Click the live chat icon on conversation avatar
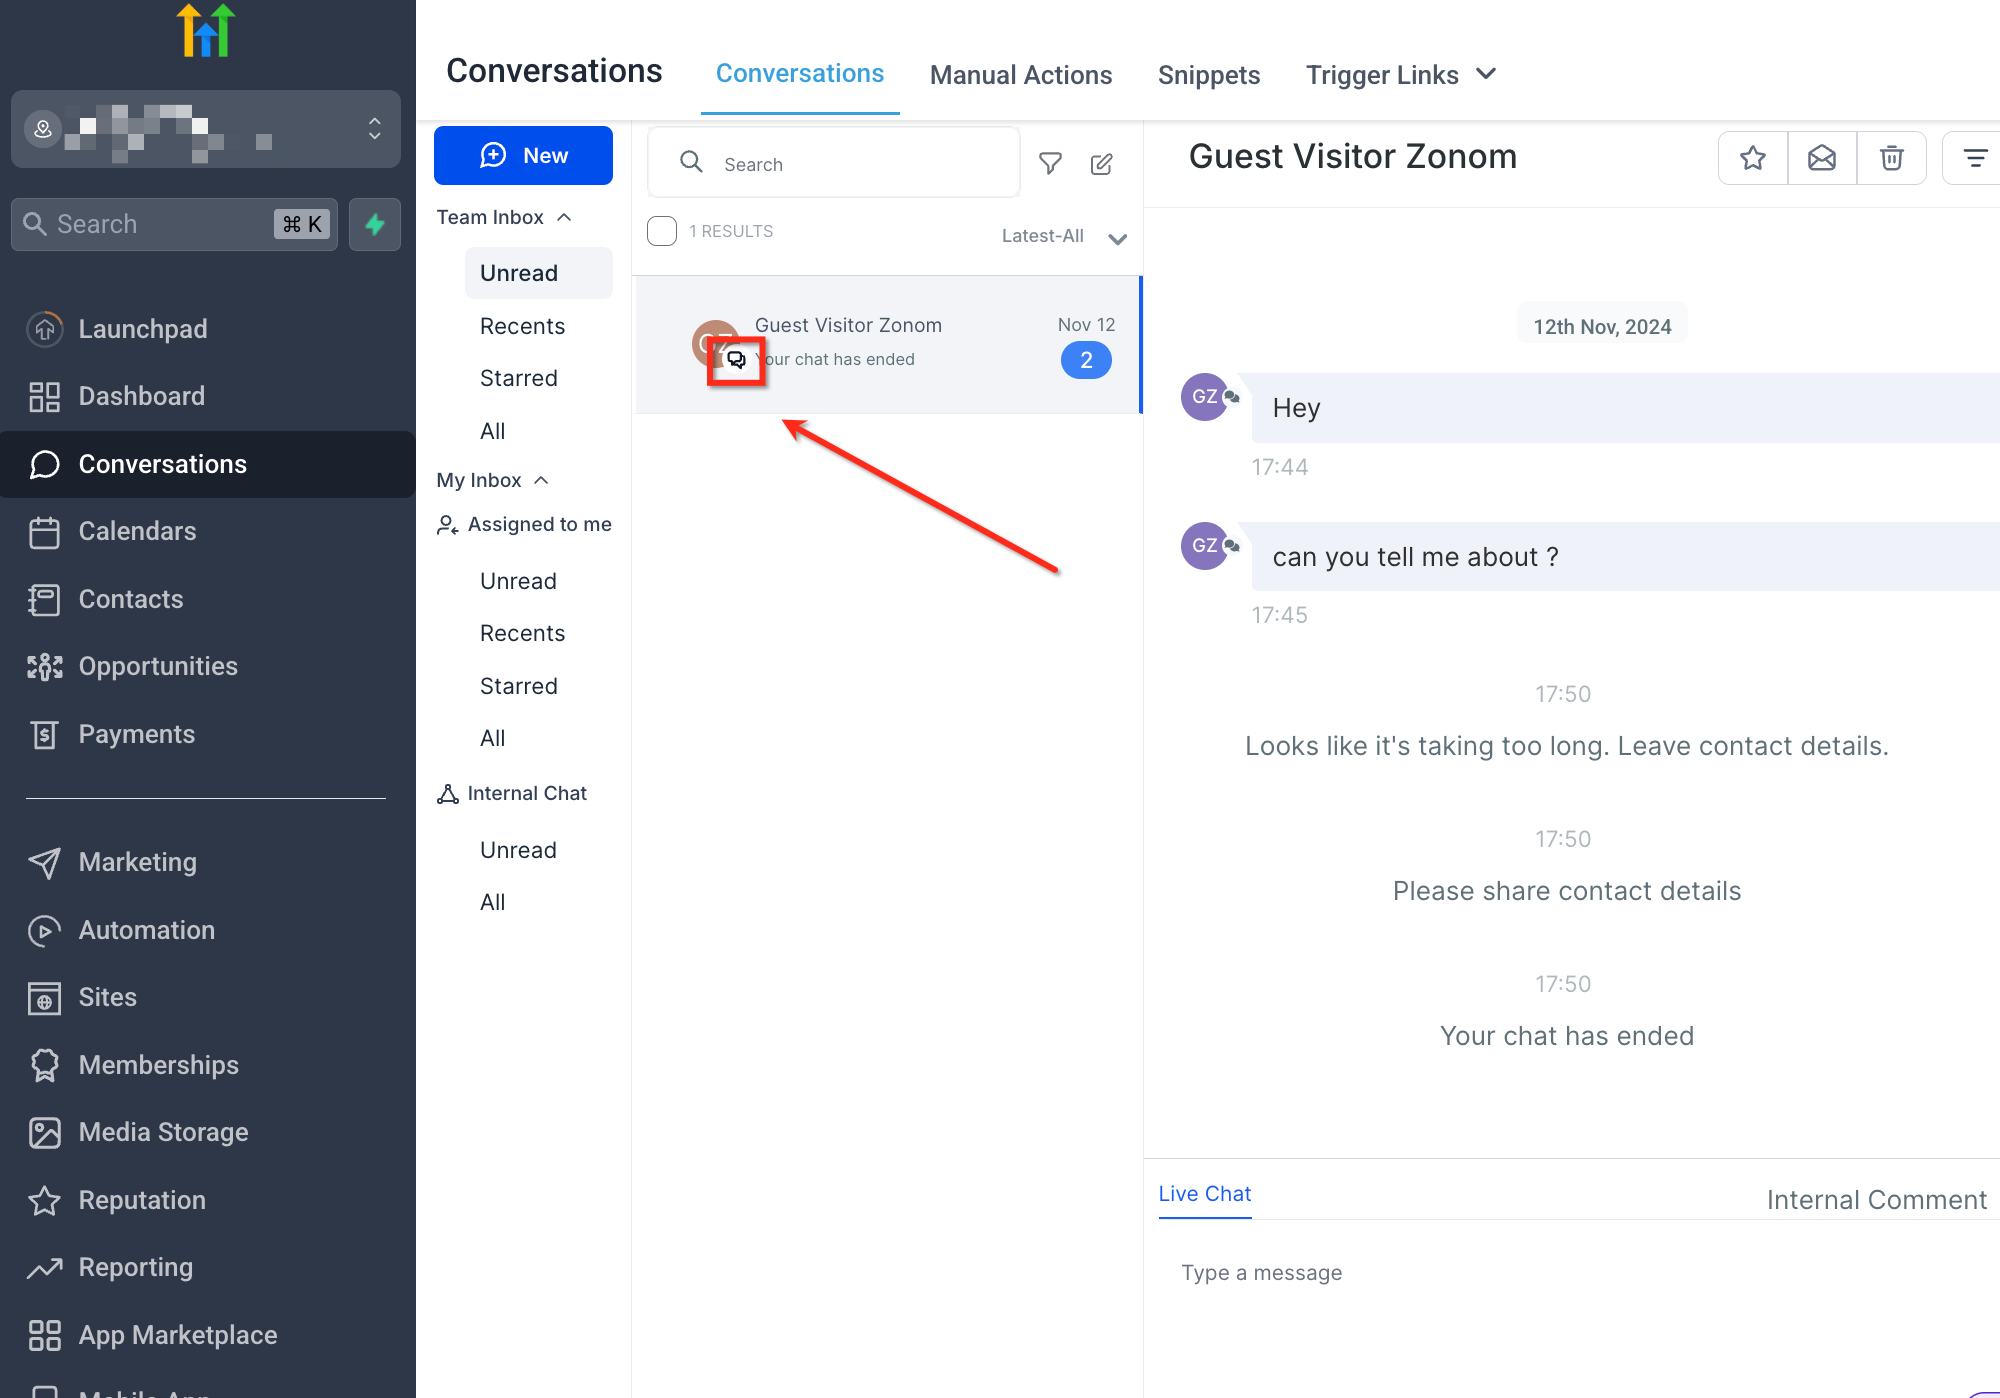 click(x=736, y=360)
